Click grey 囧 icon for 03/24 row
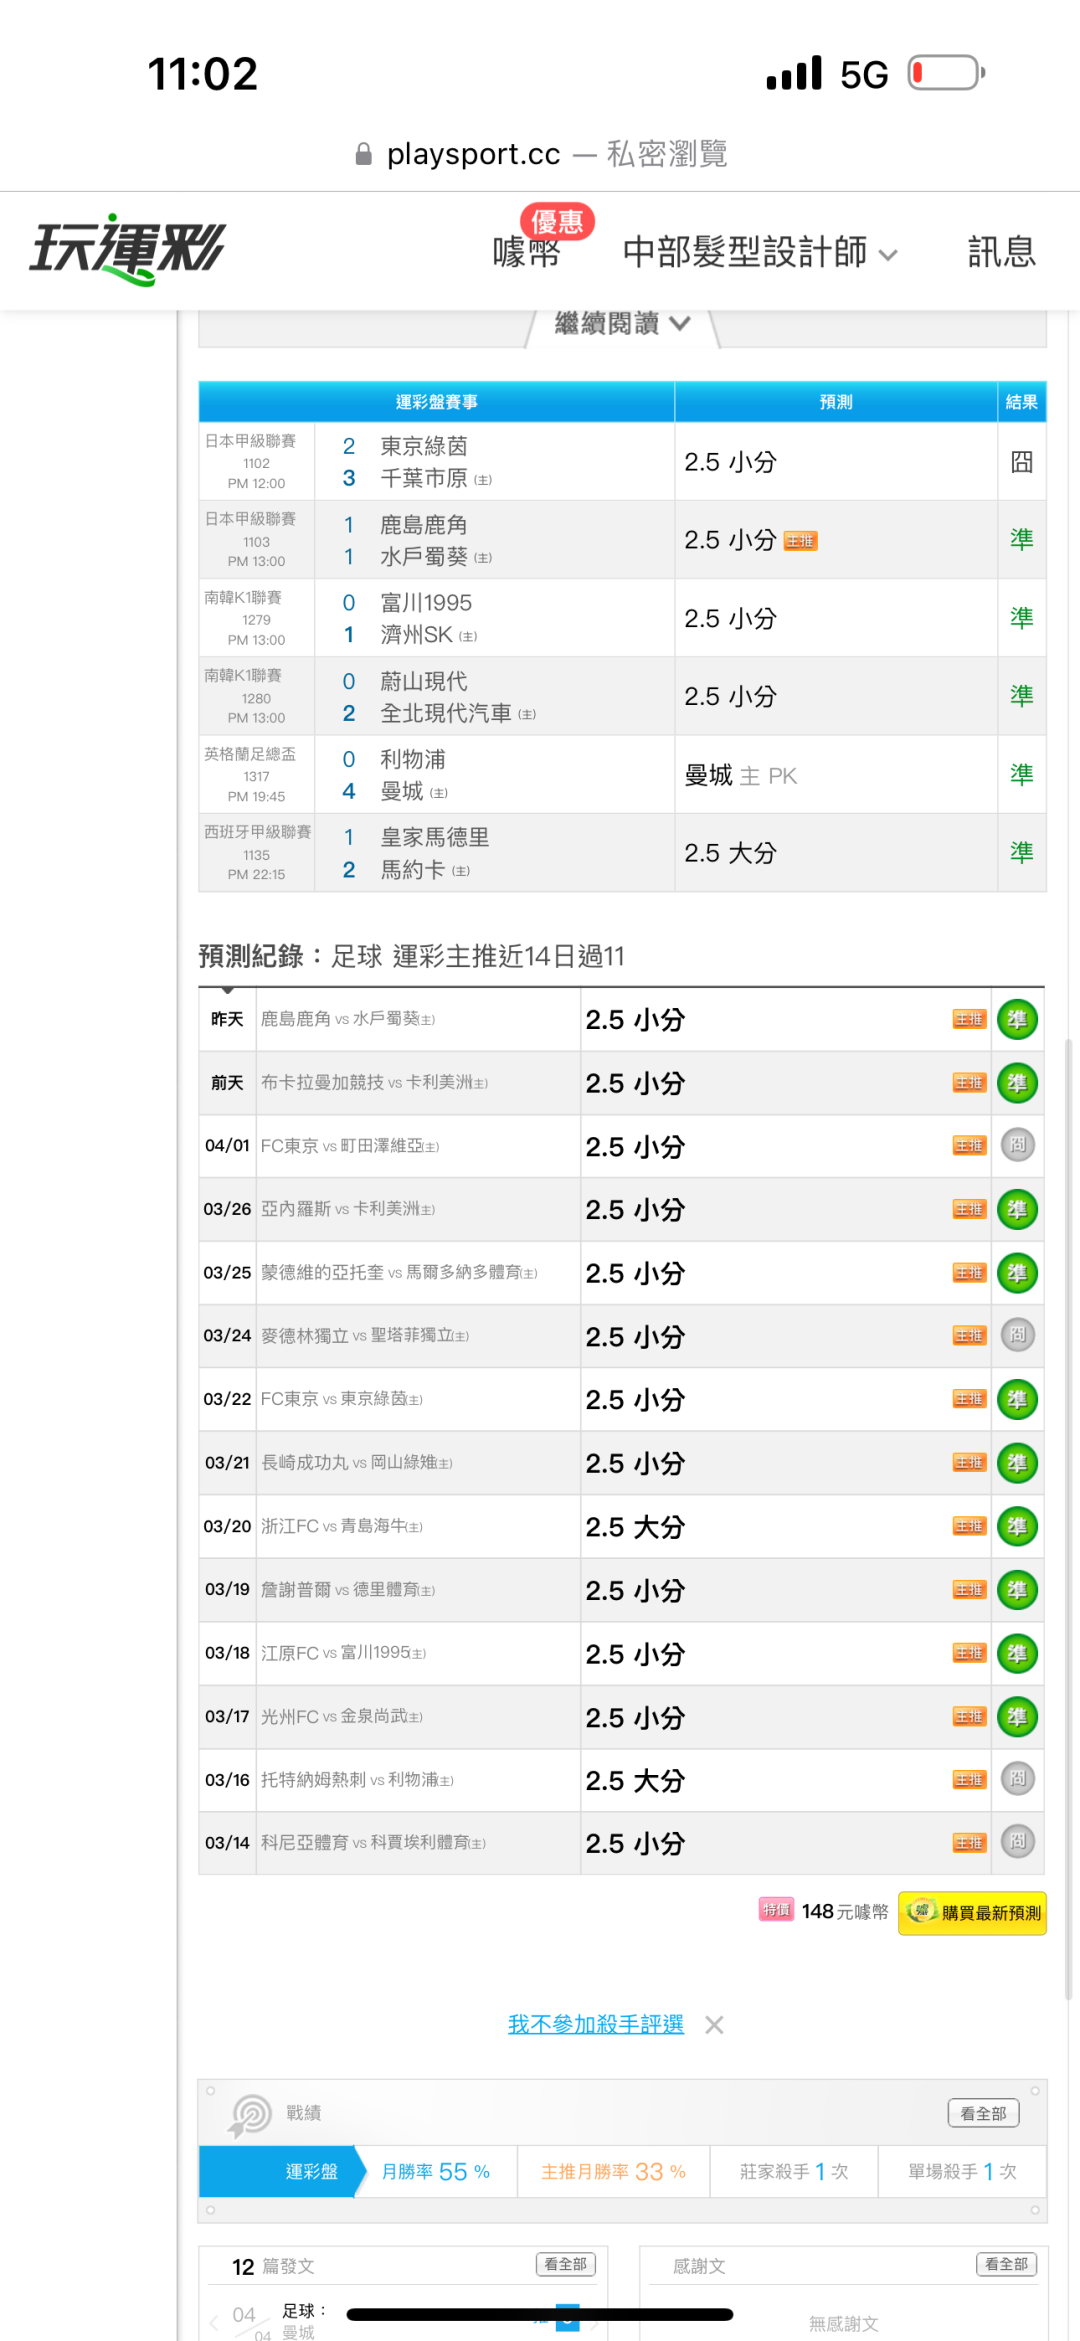Screen dimensions: 1080x2341 (x=1017, y=1335)
